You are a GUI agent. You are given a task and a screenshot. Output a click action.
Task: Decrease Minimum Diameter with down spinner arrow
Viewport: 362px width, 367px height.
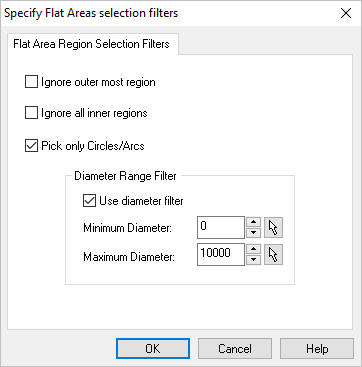click(x=254, y=233)
